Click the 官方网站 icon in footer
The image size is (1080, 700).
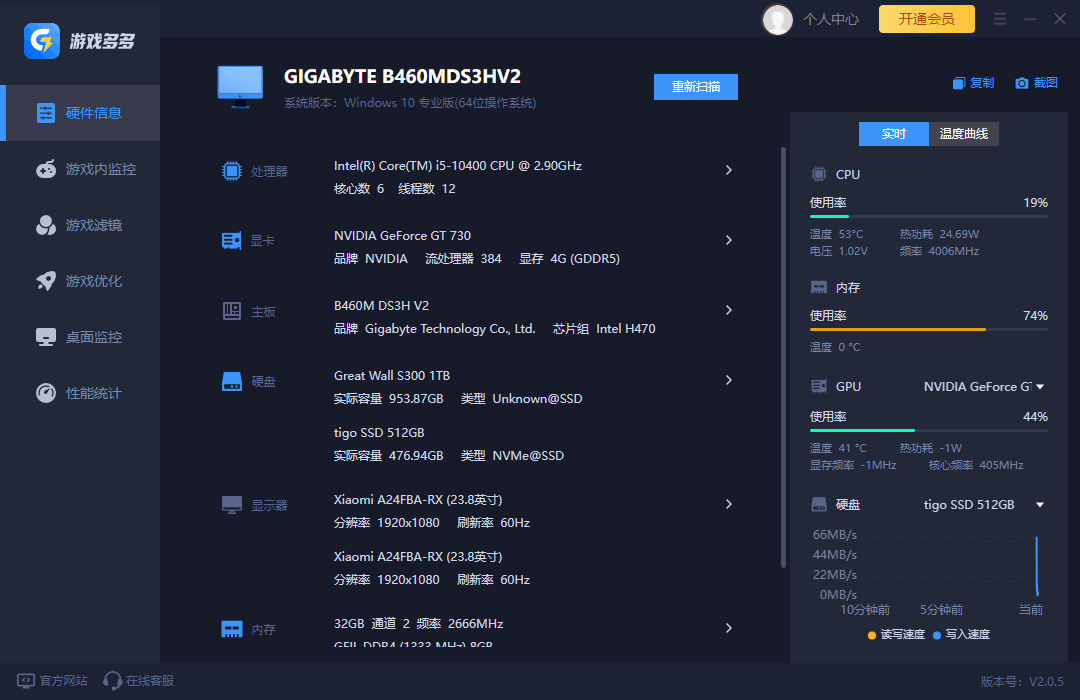(25, 681)
